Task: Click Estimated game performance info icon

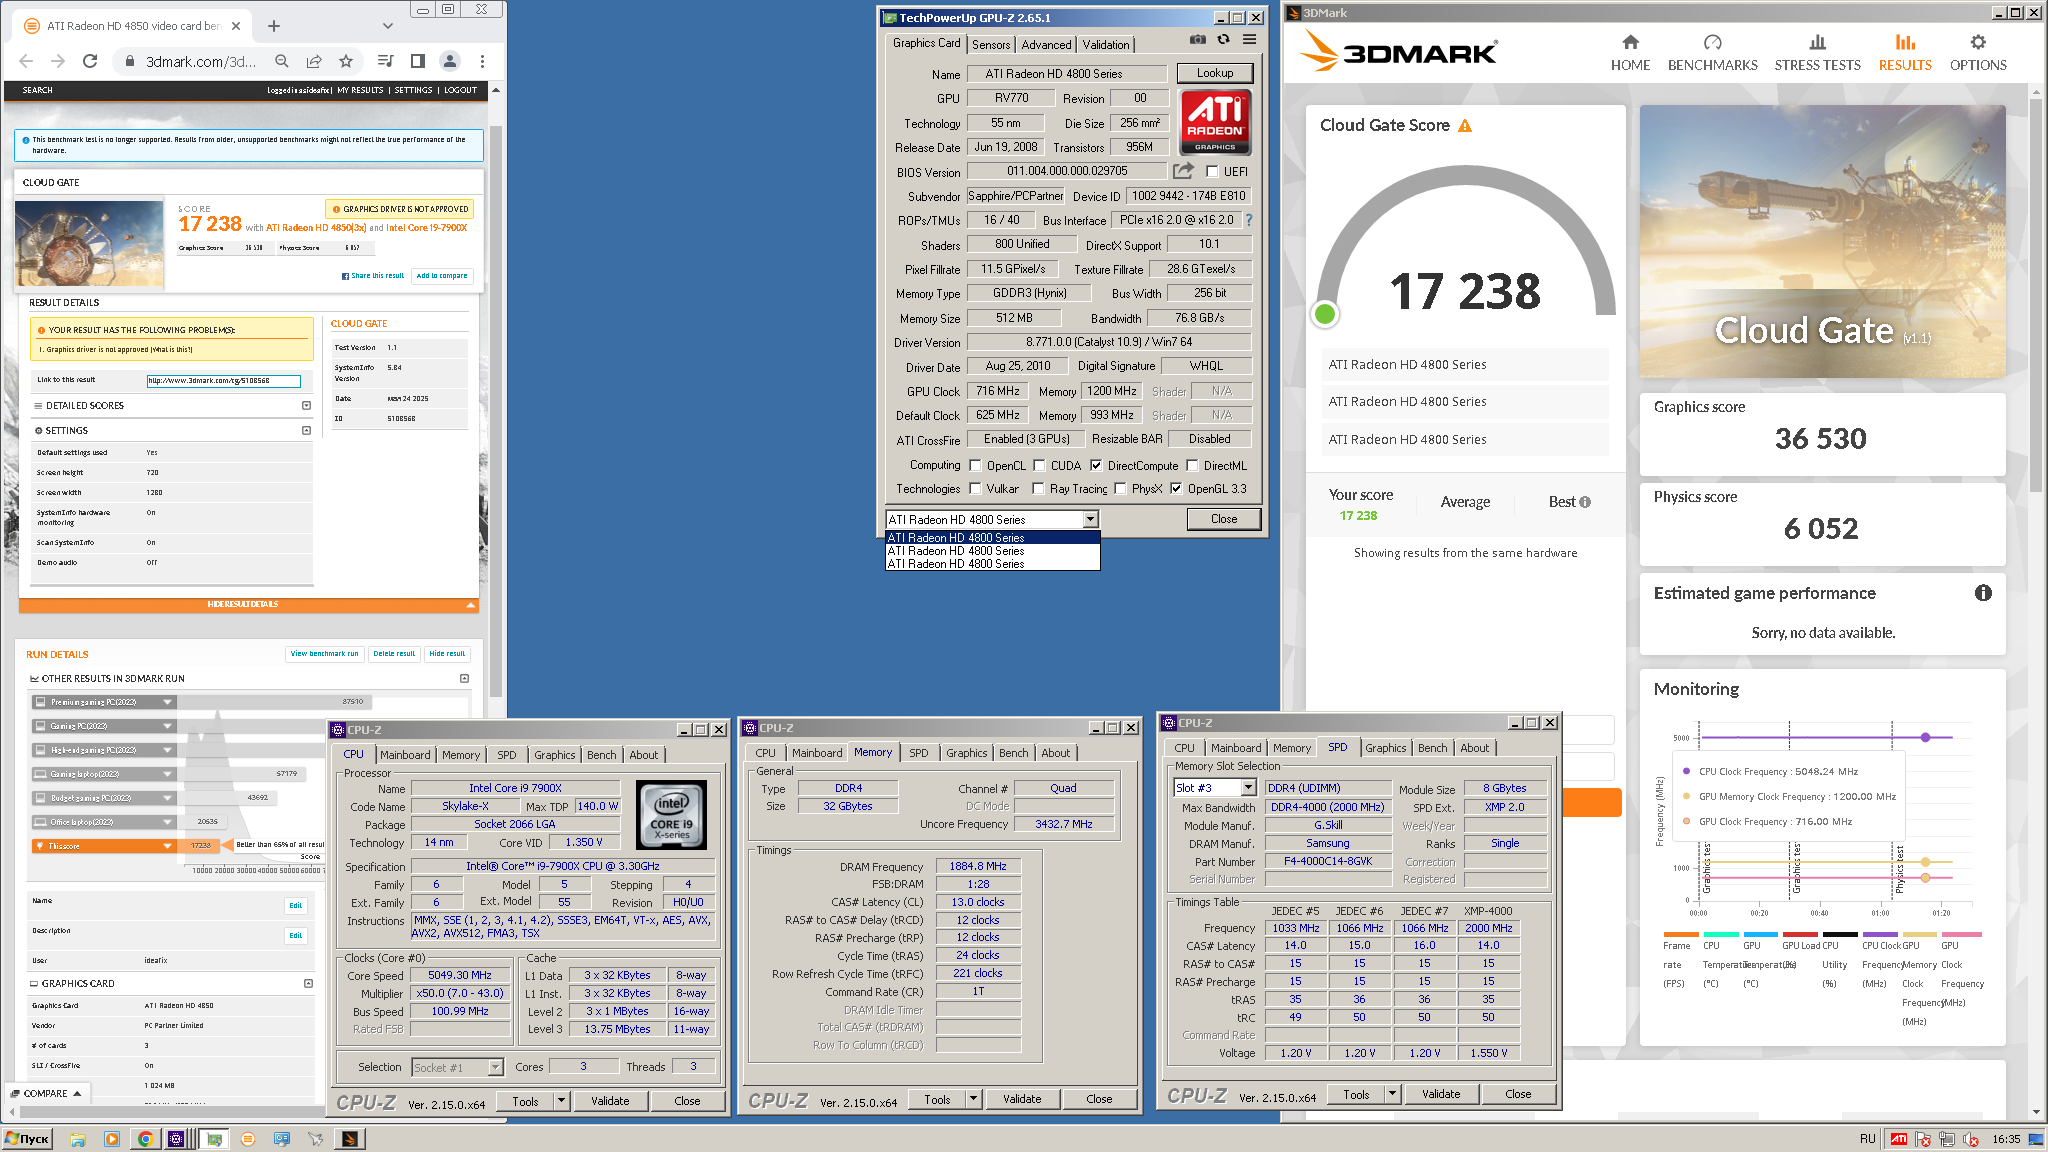Action: 1983,593
